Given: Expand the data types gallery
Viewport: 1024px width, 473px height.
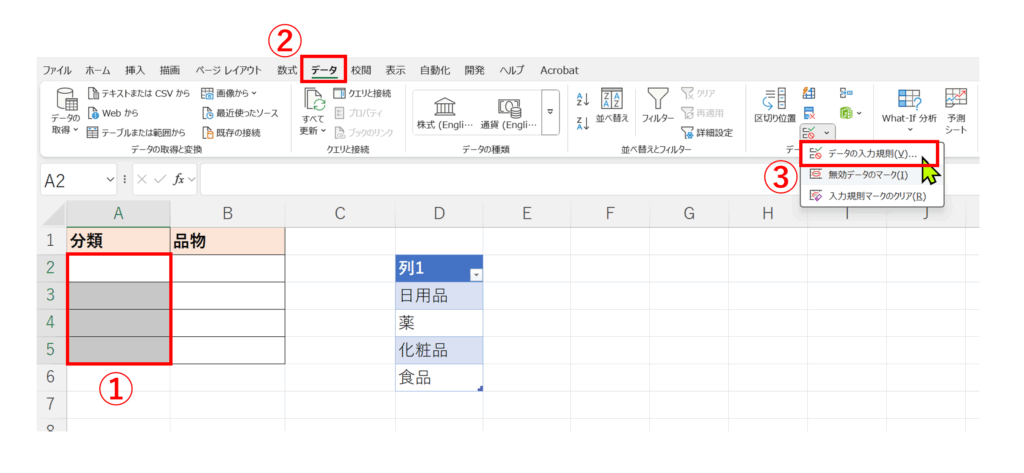Looking at the screenshot, I should (x=549, y=111).
